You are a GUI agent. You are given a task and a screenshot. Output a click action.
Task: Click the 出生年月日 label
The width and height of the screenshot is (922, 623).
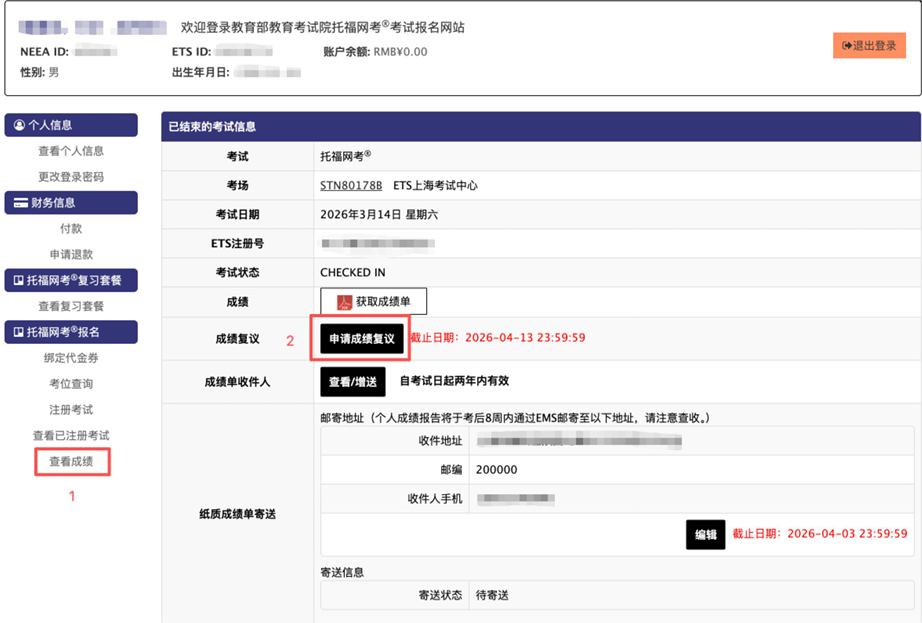(201, 73)
